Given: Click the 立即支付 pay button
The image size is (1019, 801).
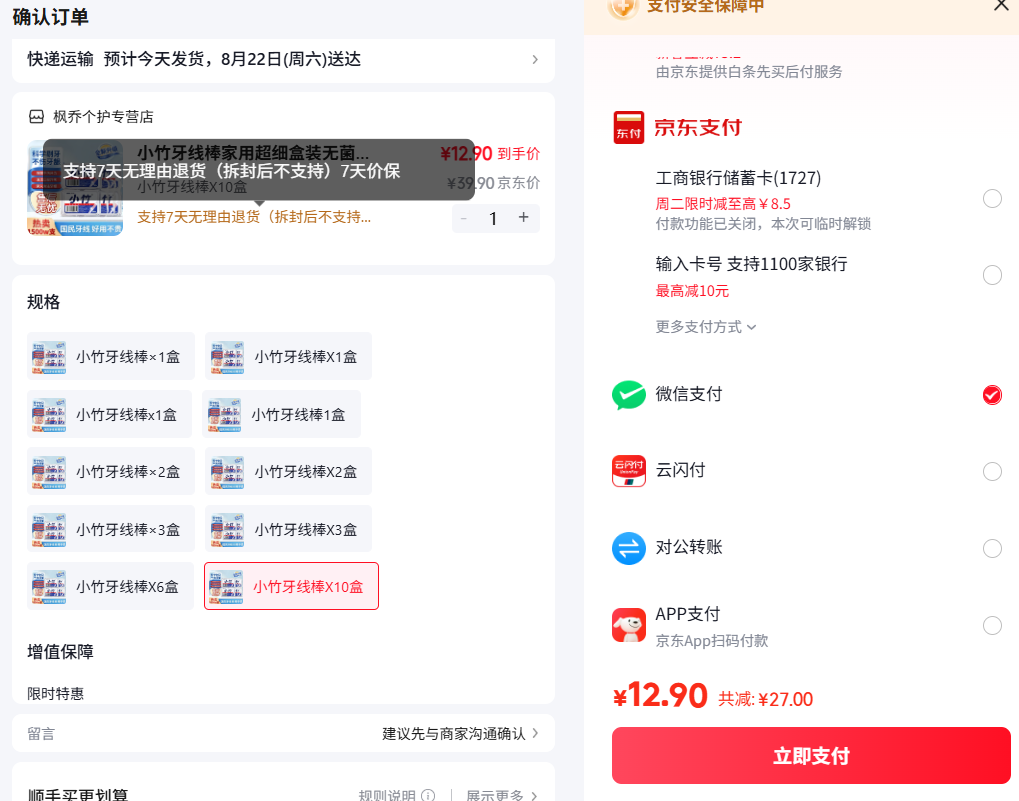Looking at the screenshot, I should [x=811, y=756].
